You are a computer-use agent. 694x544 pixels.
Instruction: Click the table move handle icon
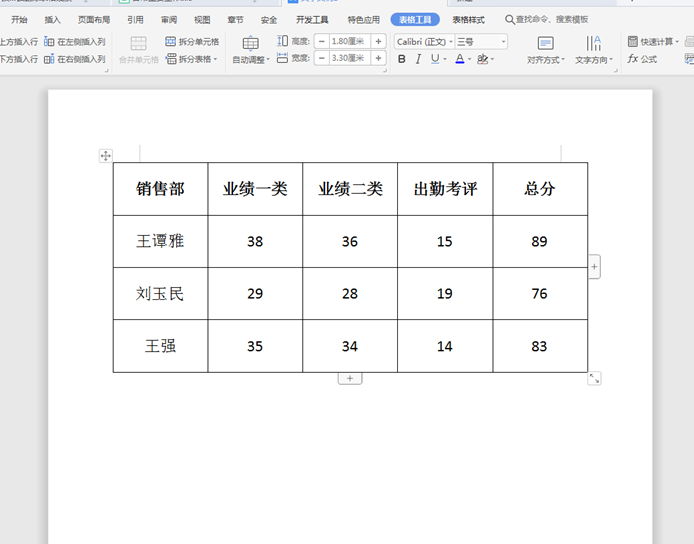[106, 156]
